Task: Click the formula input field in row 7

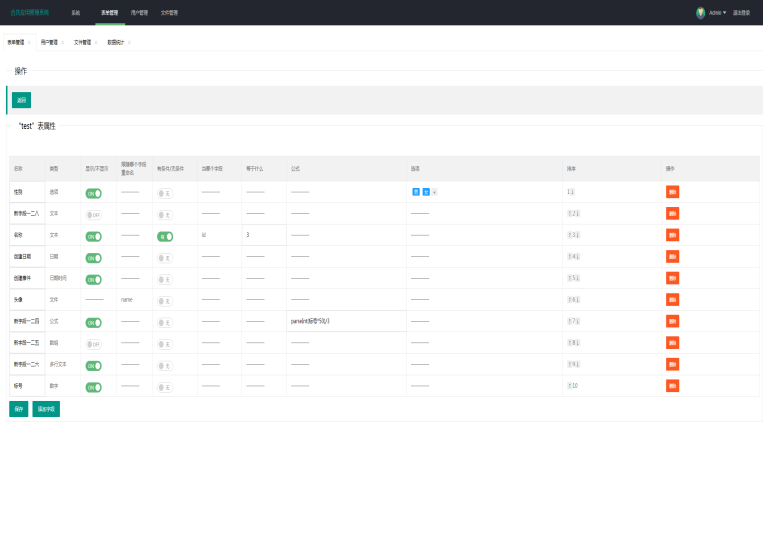Action: pyautogui.click(x=346, y=321)
